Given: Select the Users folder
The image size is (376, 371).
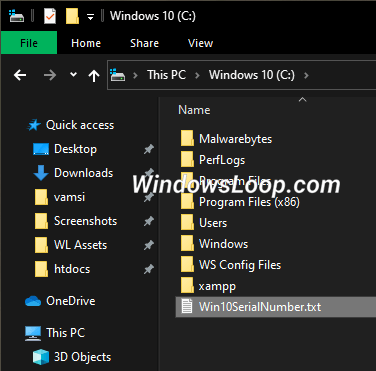Looking at the screenshot, I should coord(213,223).
